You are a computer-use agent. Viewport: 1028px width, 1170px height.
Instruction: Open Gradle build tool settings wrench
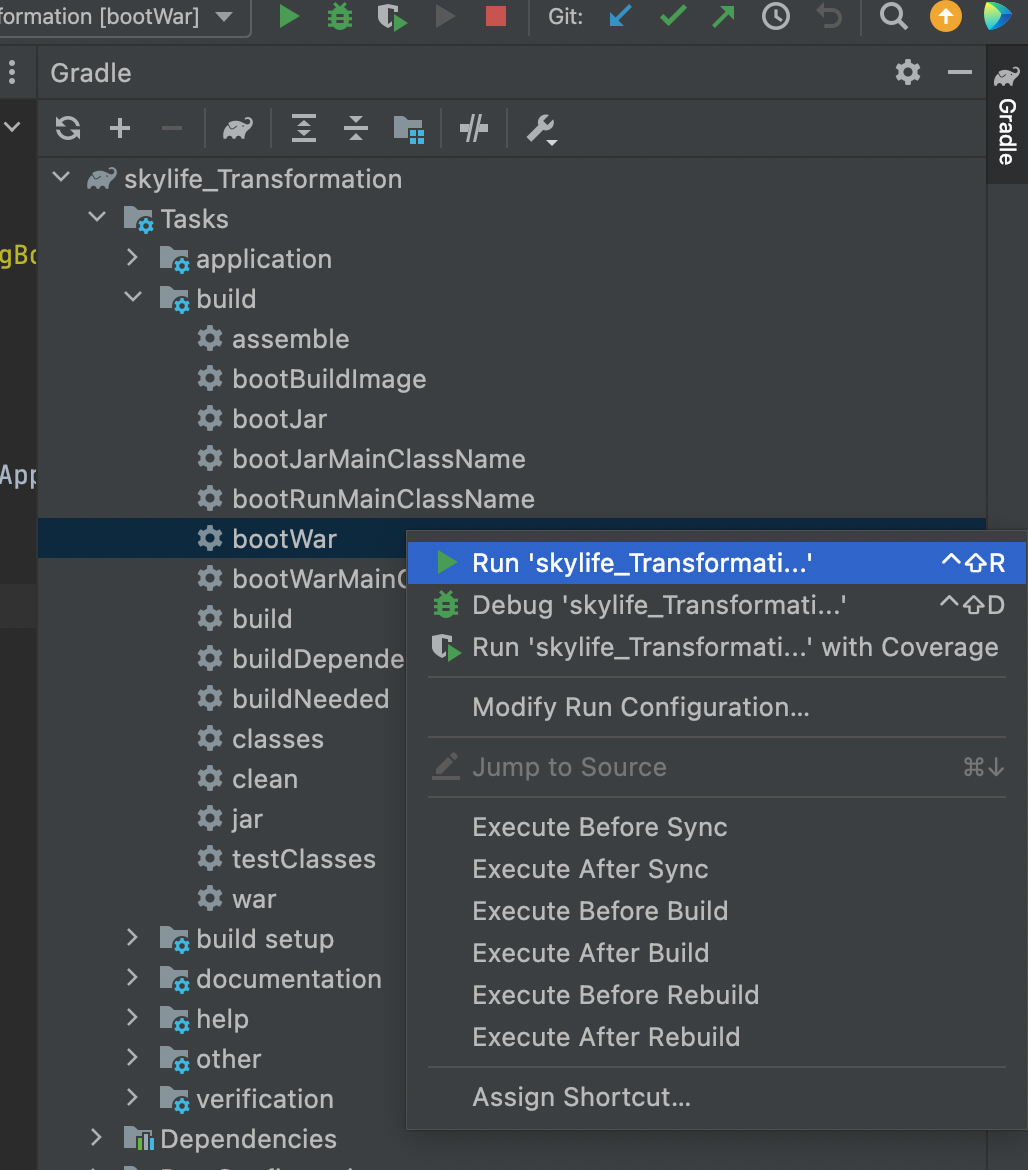point(542,129)
